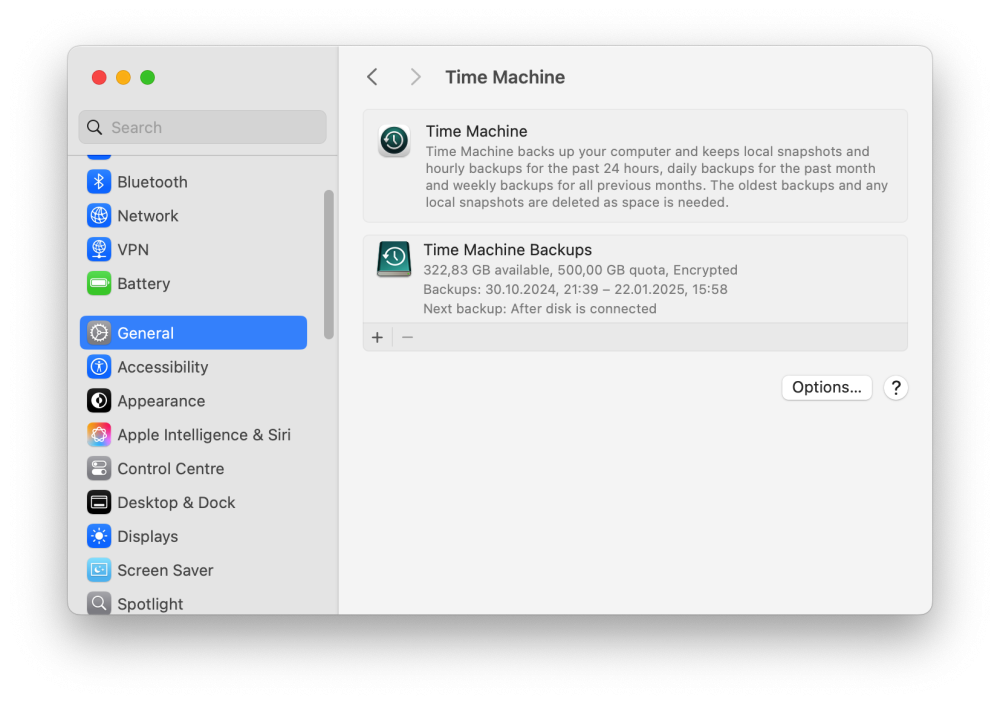The height and width of the screenshot is (704, 1000).
Task: Click the Bluetooth icon in sidebar
Action: click(99, 182)
